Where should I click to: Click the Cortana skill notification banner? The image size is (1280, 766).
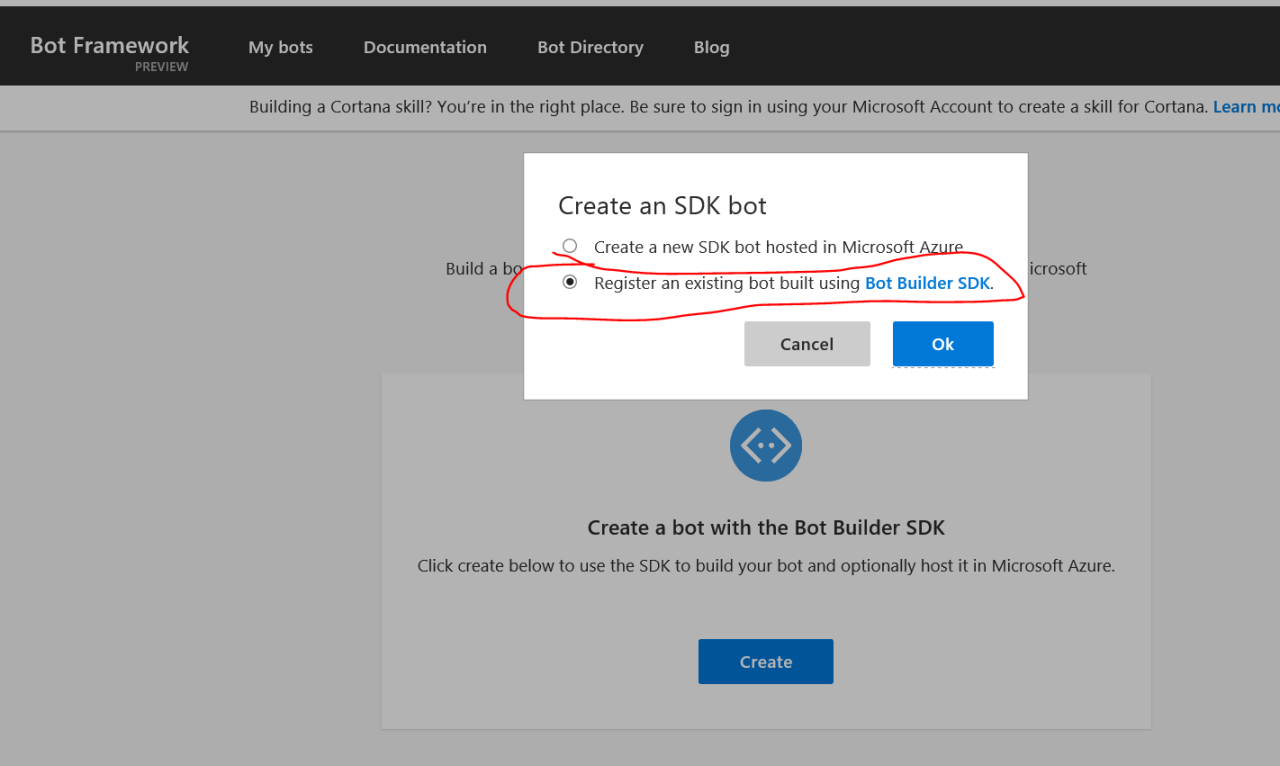pyautogui.click(x=700, y=106)
